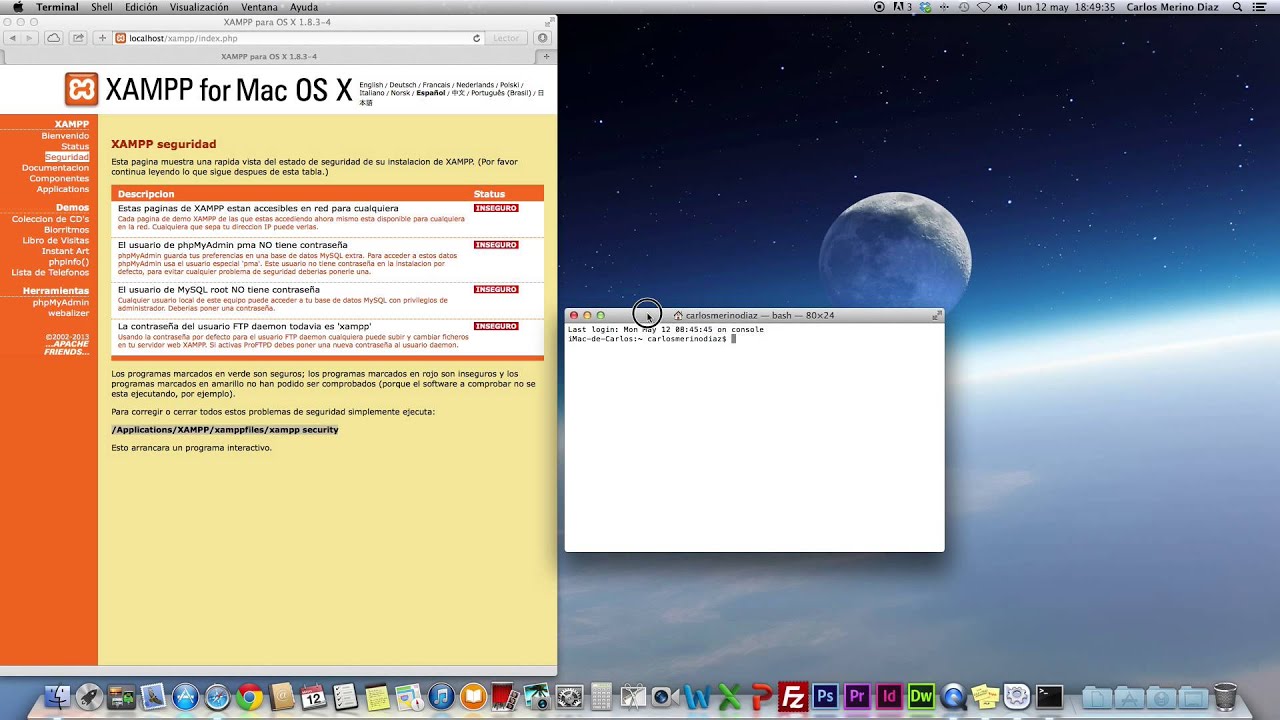The height and width of the screenshot is (720, 1280).
Task: Click the Safari share button
Action: pos(78,38)
